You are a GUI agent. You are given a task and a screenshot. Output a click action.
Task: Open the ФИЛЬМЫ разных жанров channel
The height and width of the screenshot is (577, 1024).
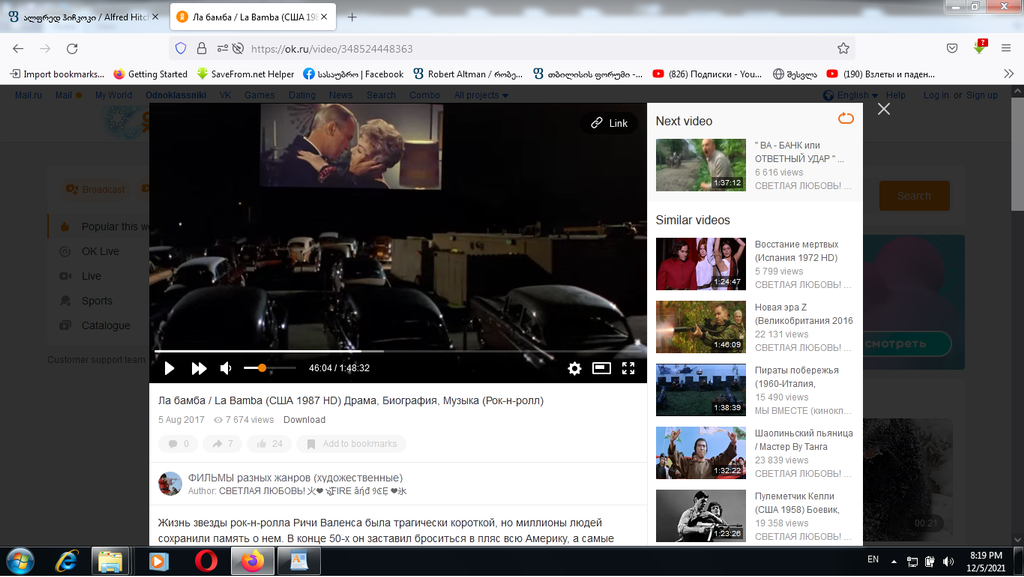coord(295,478)
